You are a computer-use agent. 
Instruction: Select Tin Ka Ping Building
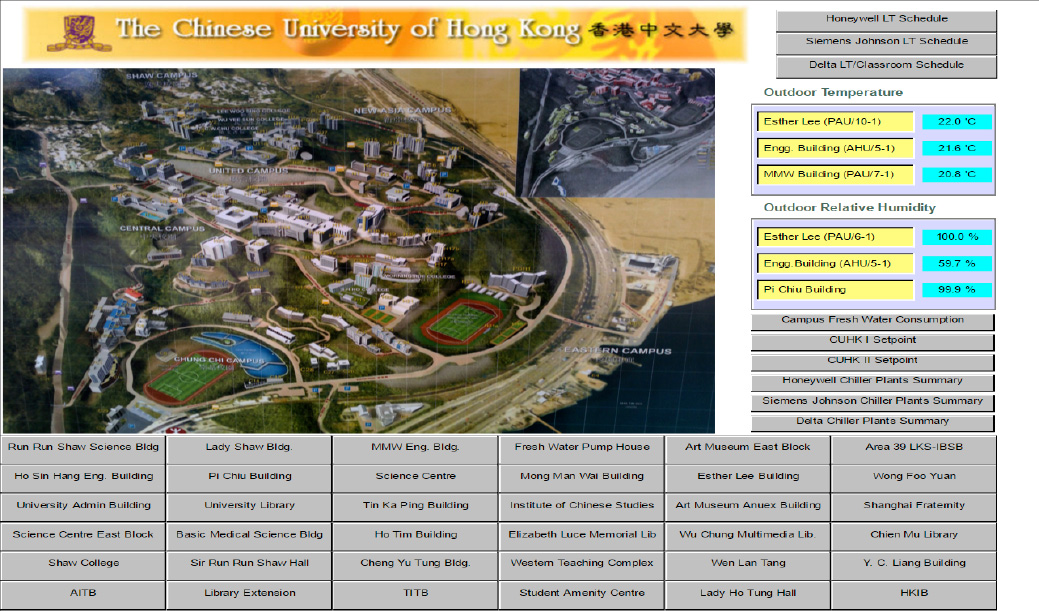click(x=415, y=508)
